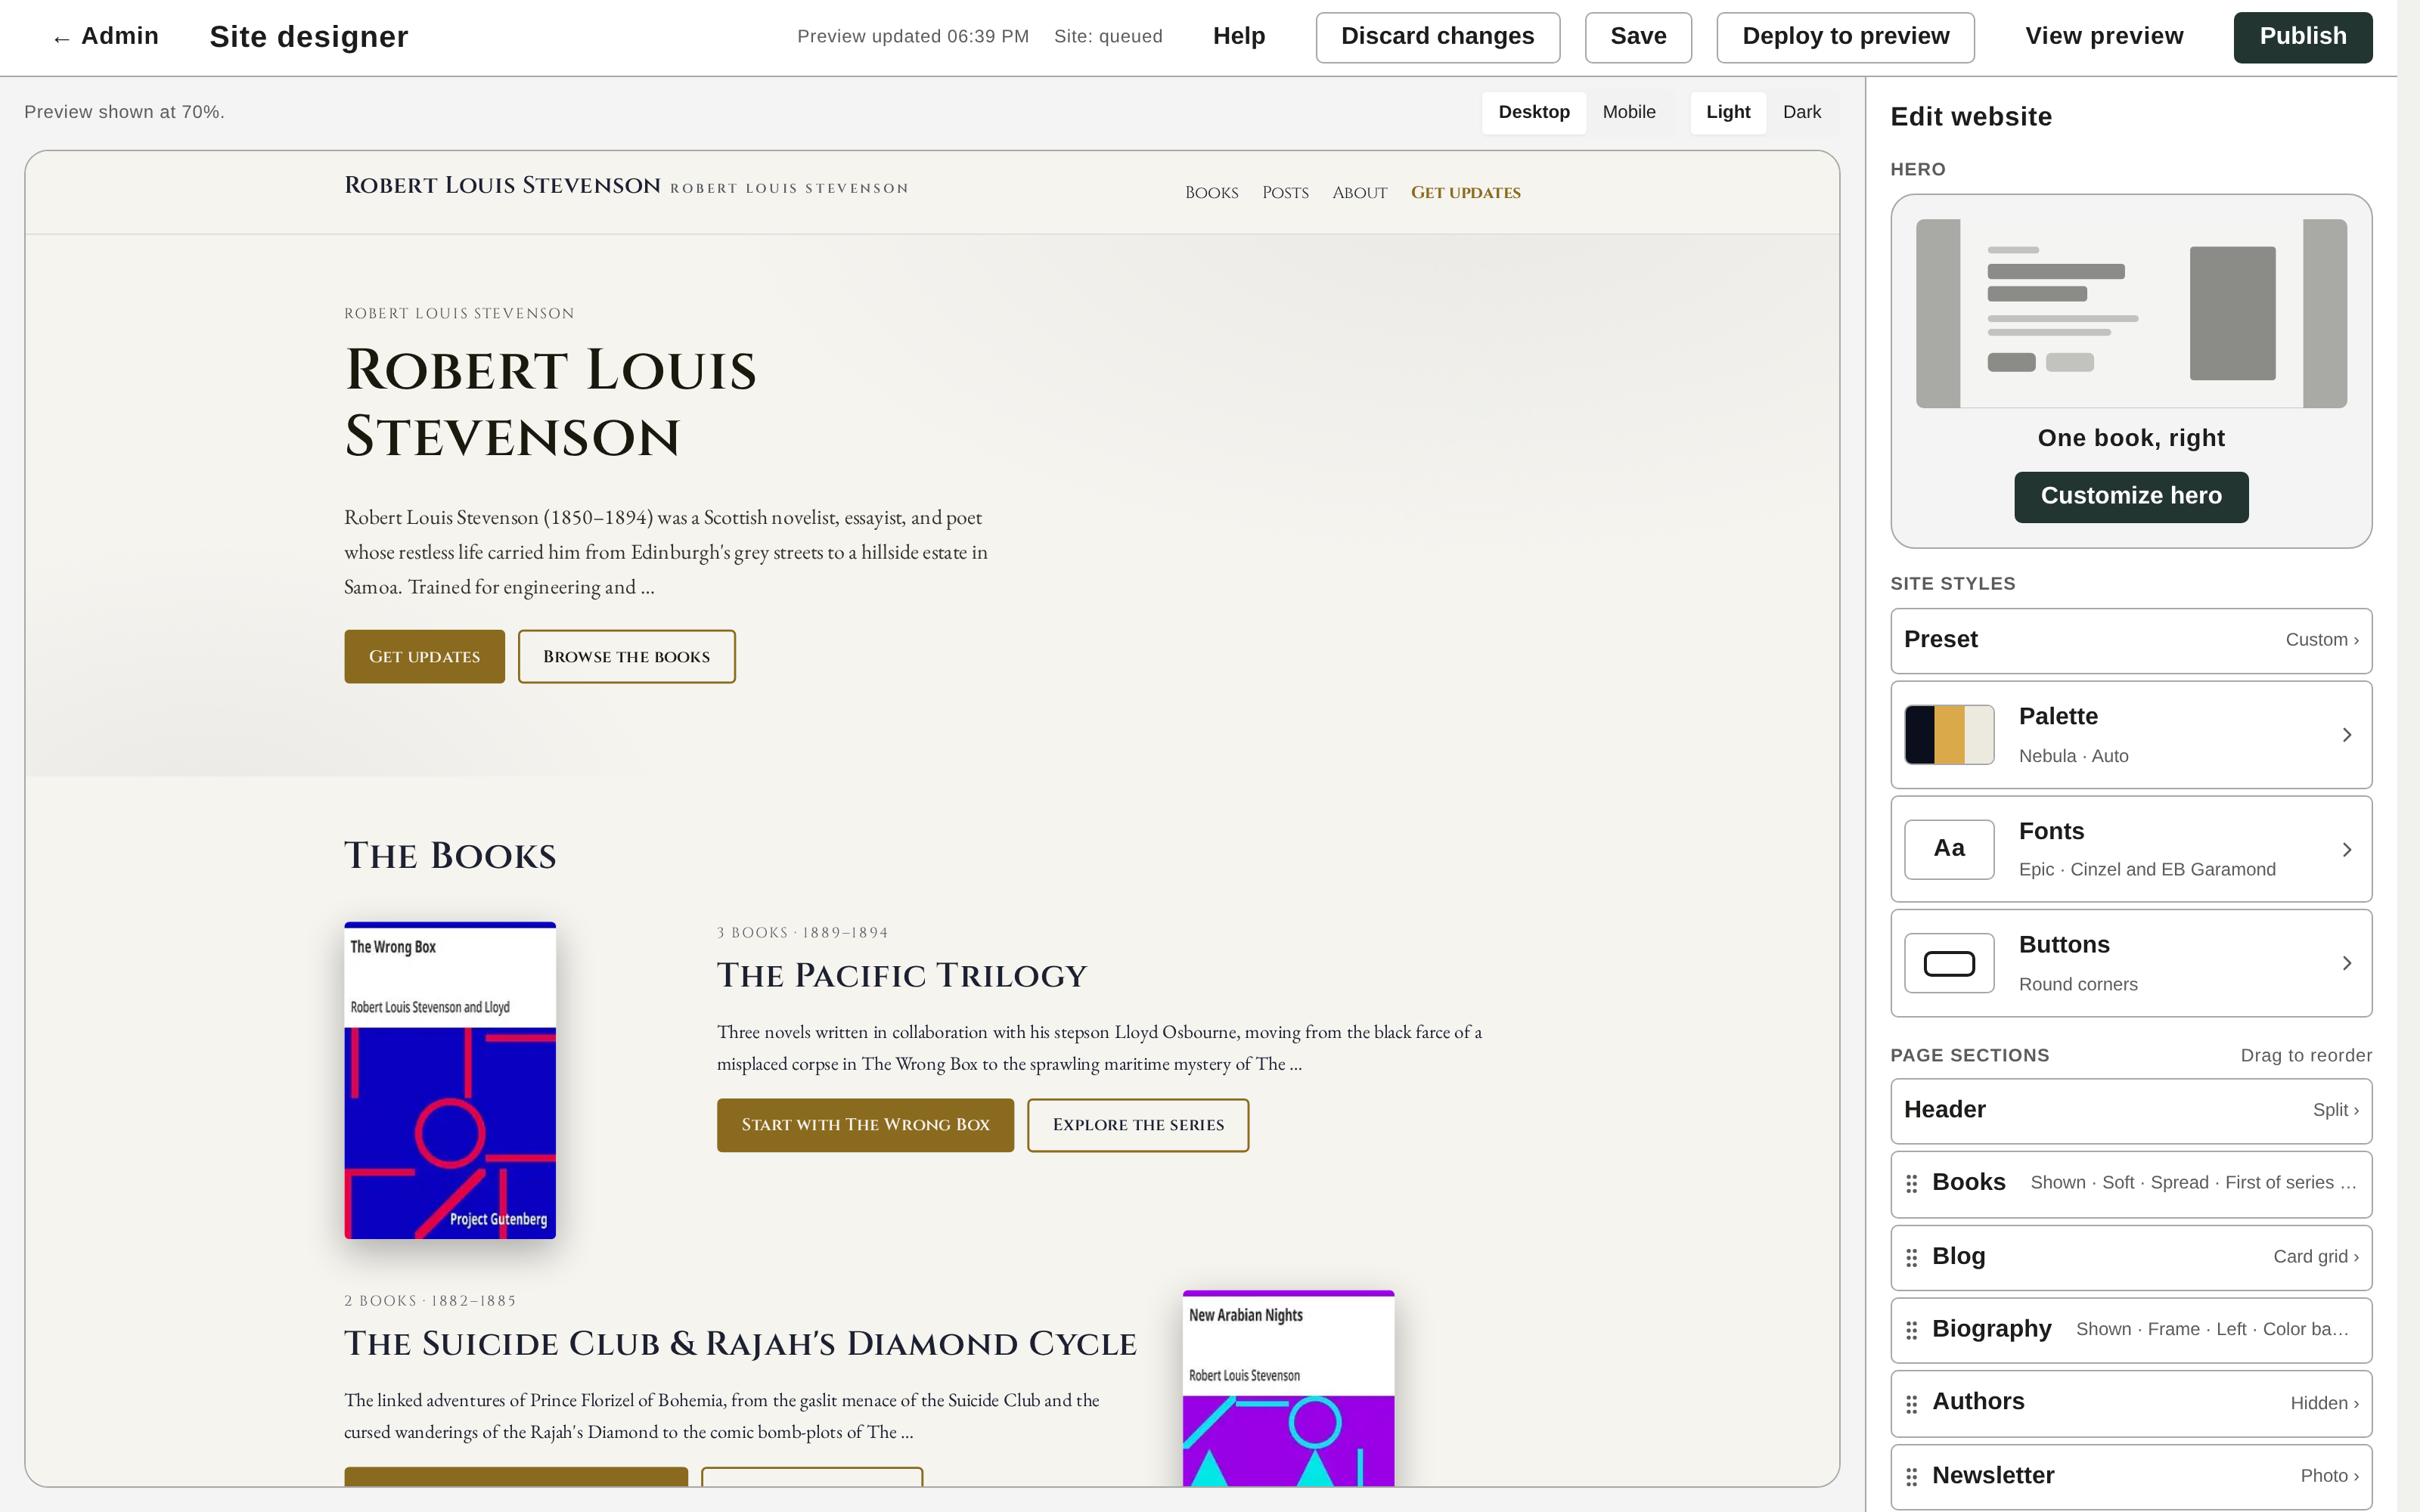Viewport: 2420px width, 1512px height.
Task: Go back to Admin via arrow link
Action: coord(106,37)
